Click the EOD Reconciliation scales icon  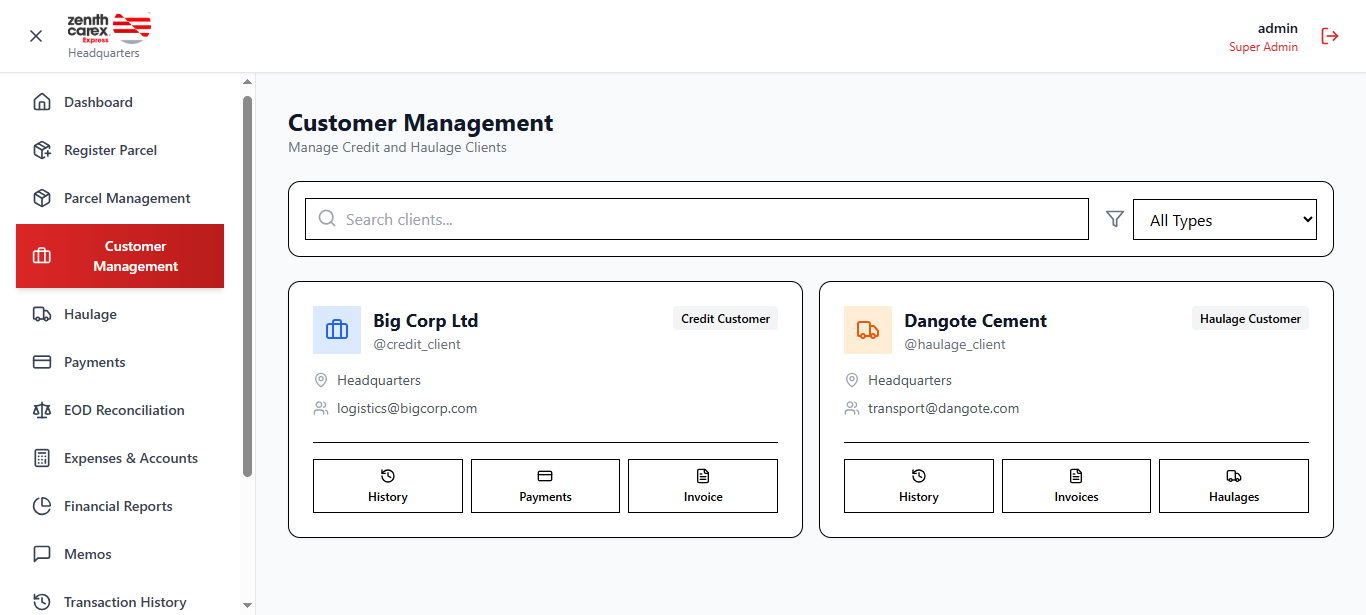[x=42, y=410]
